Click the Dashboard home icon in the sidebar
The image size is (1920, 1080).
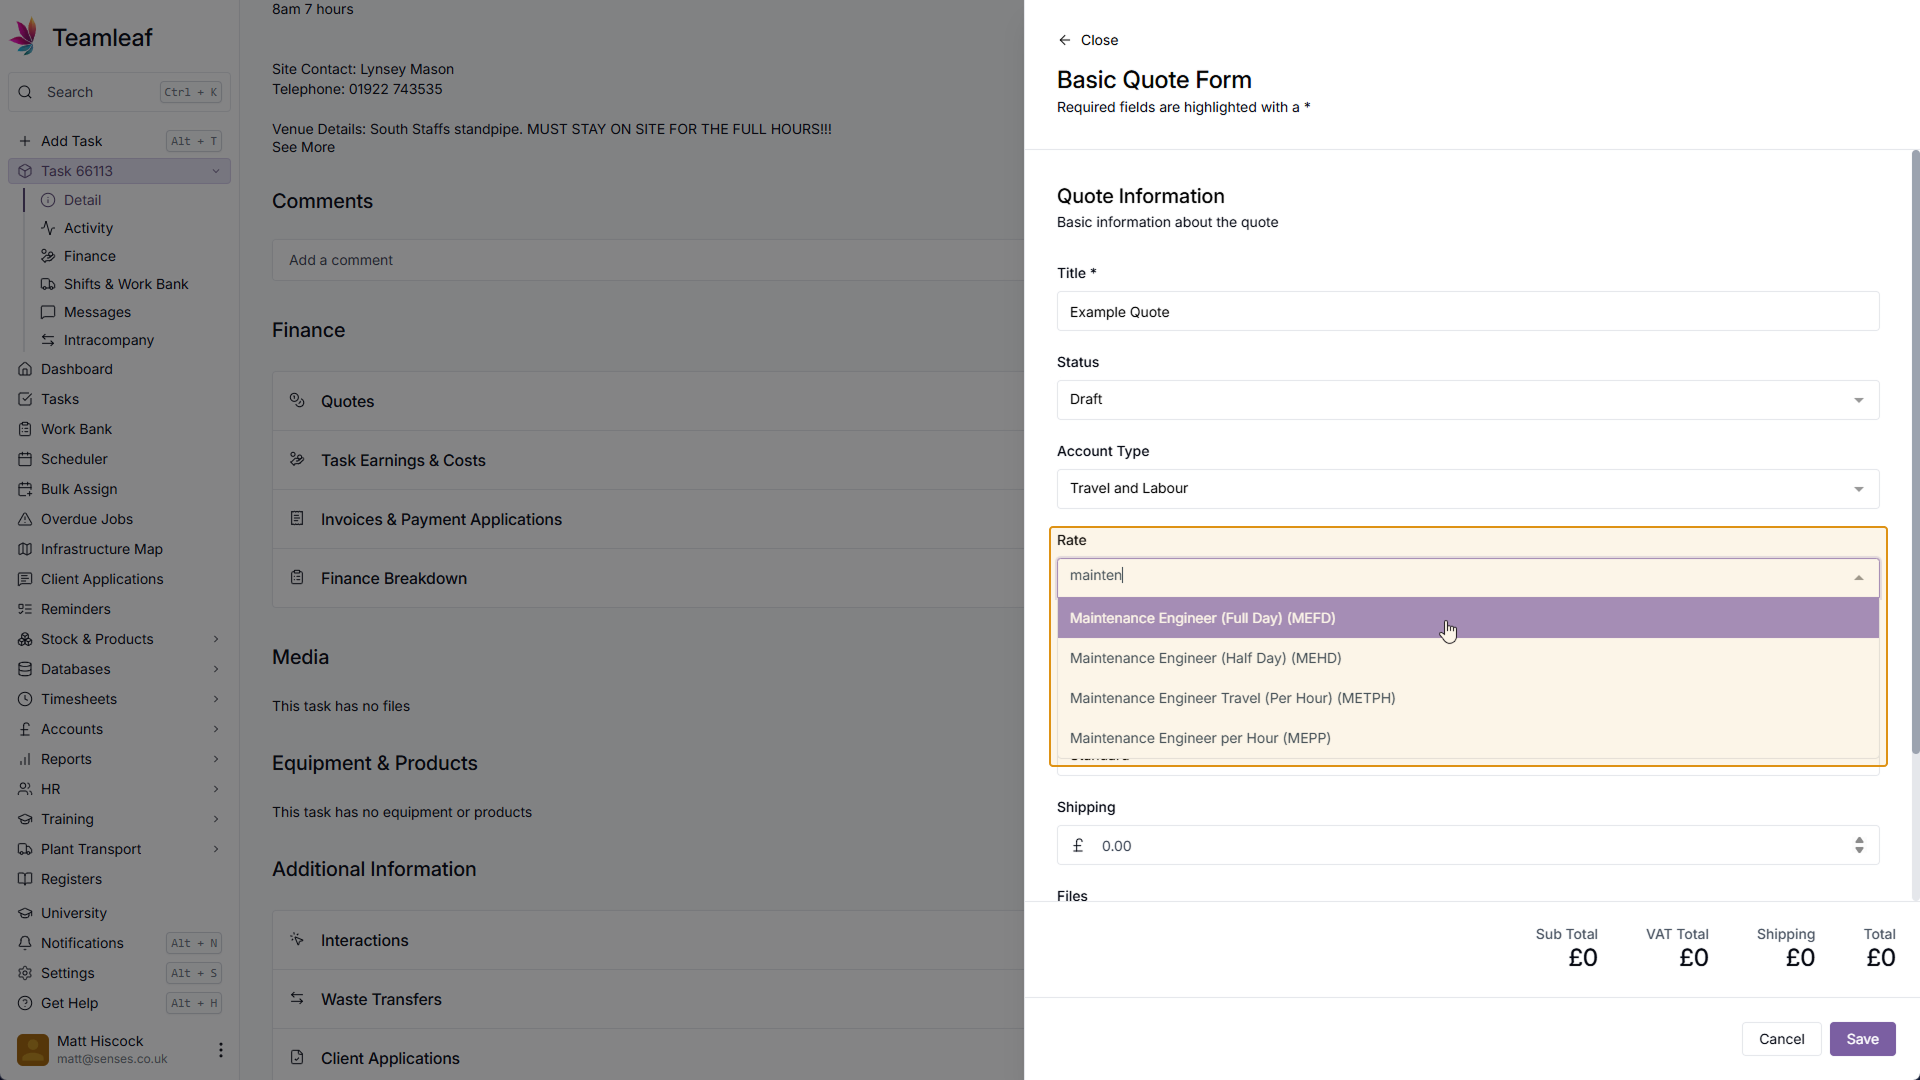(25, 369)
